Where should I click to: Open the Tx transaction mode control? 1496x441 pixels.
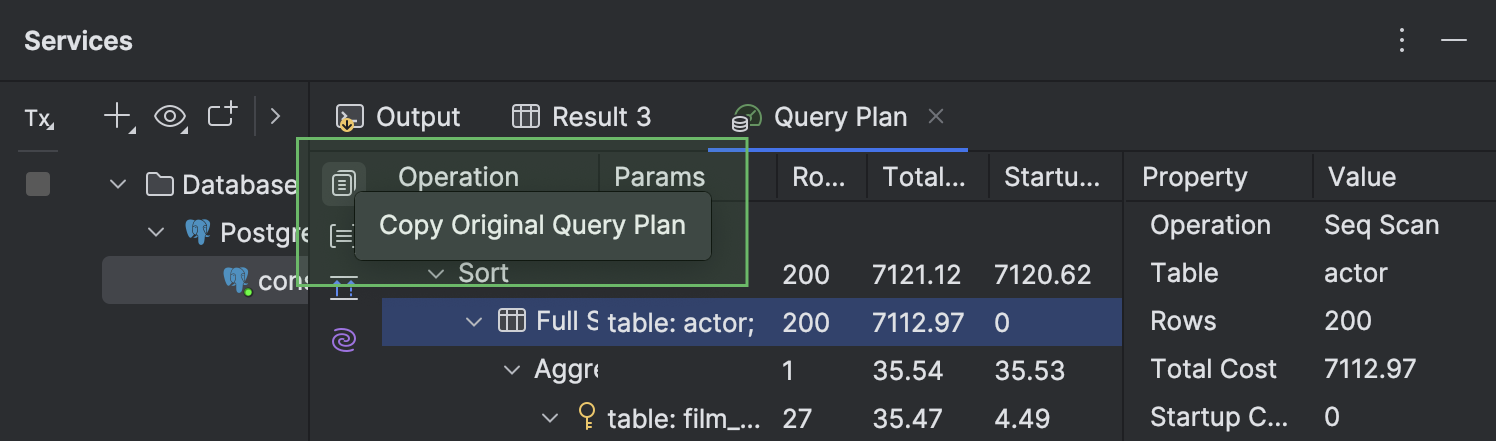tap(39, 119)
